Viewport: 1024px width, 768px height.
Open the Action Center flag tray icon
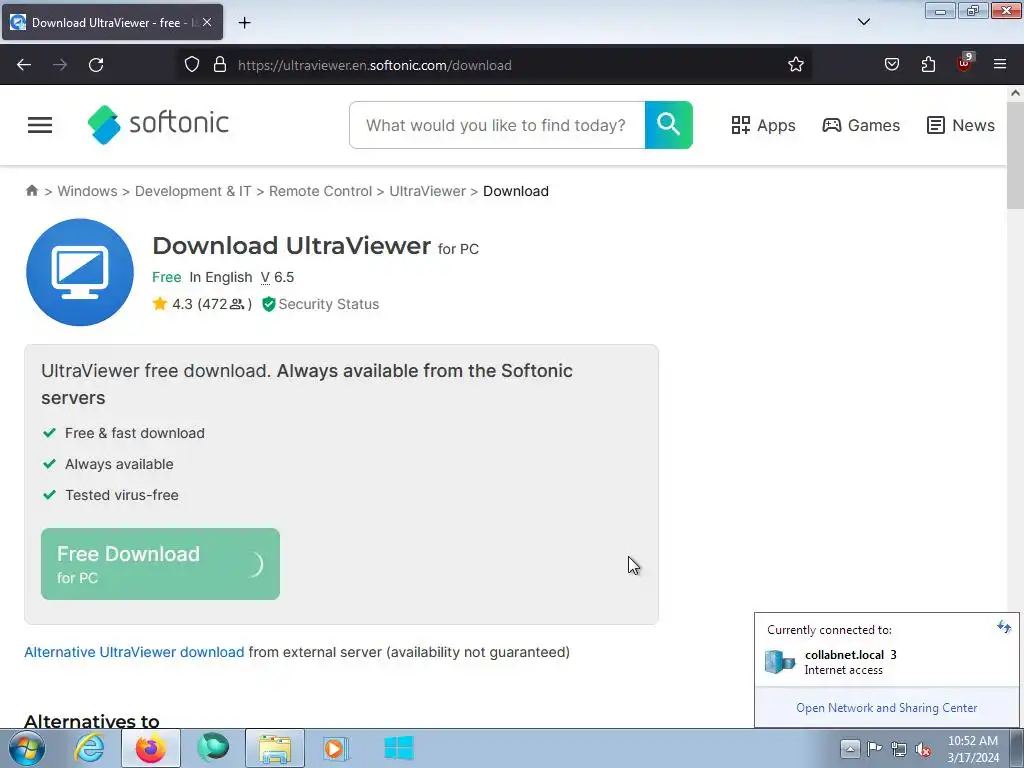874,748
